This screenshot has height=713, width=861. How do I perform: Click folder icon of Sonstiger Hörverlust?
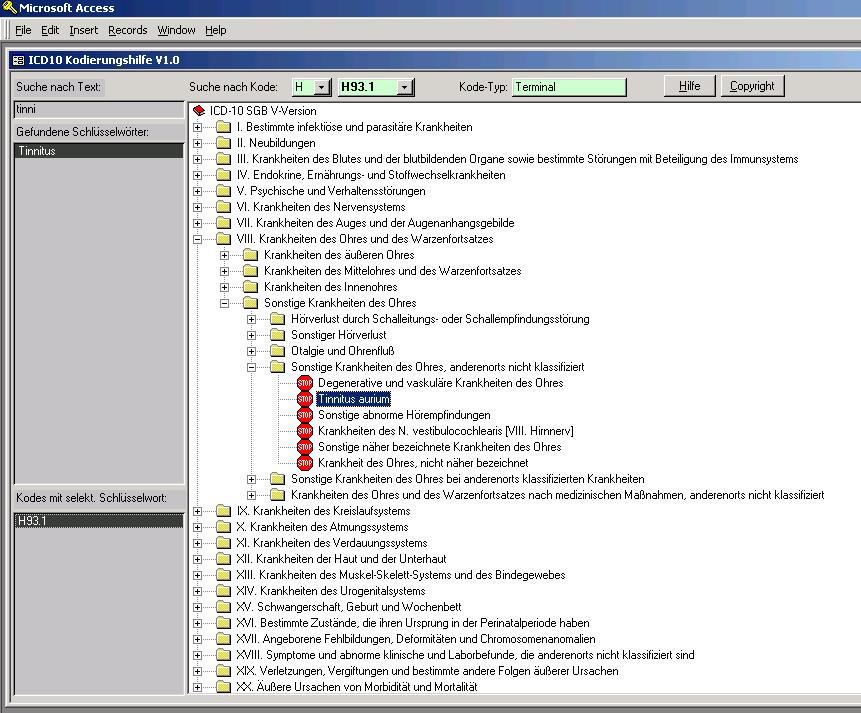coord(278,335)
